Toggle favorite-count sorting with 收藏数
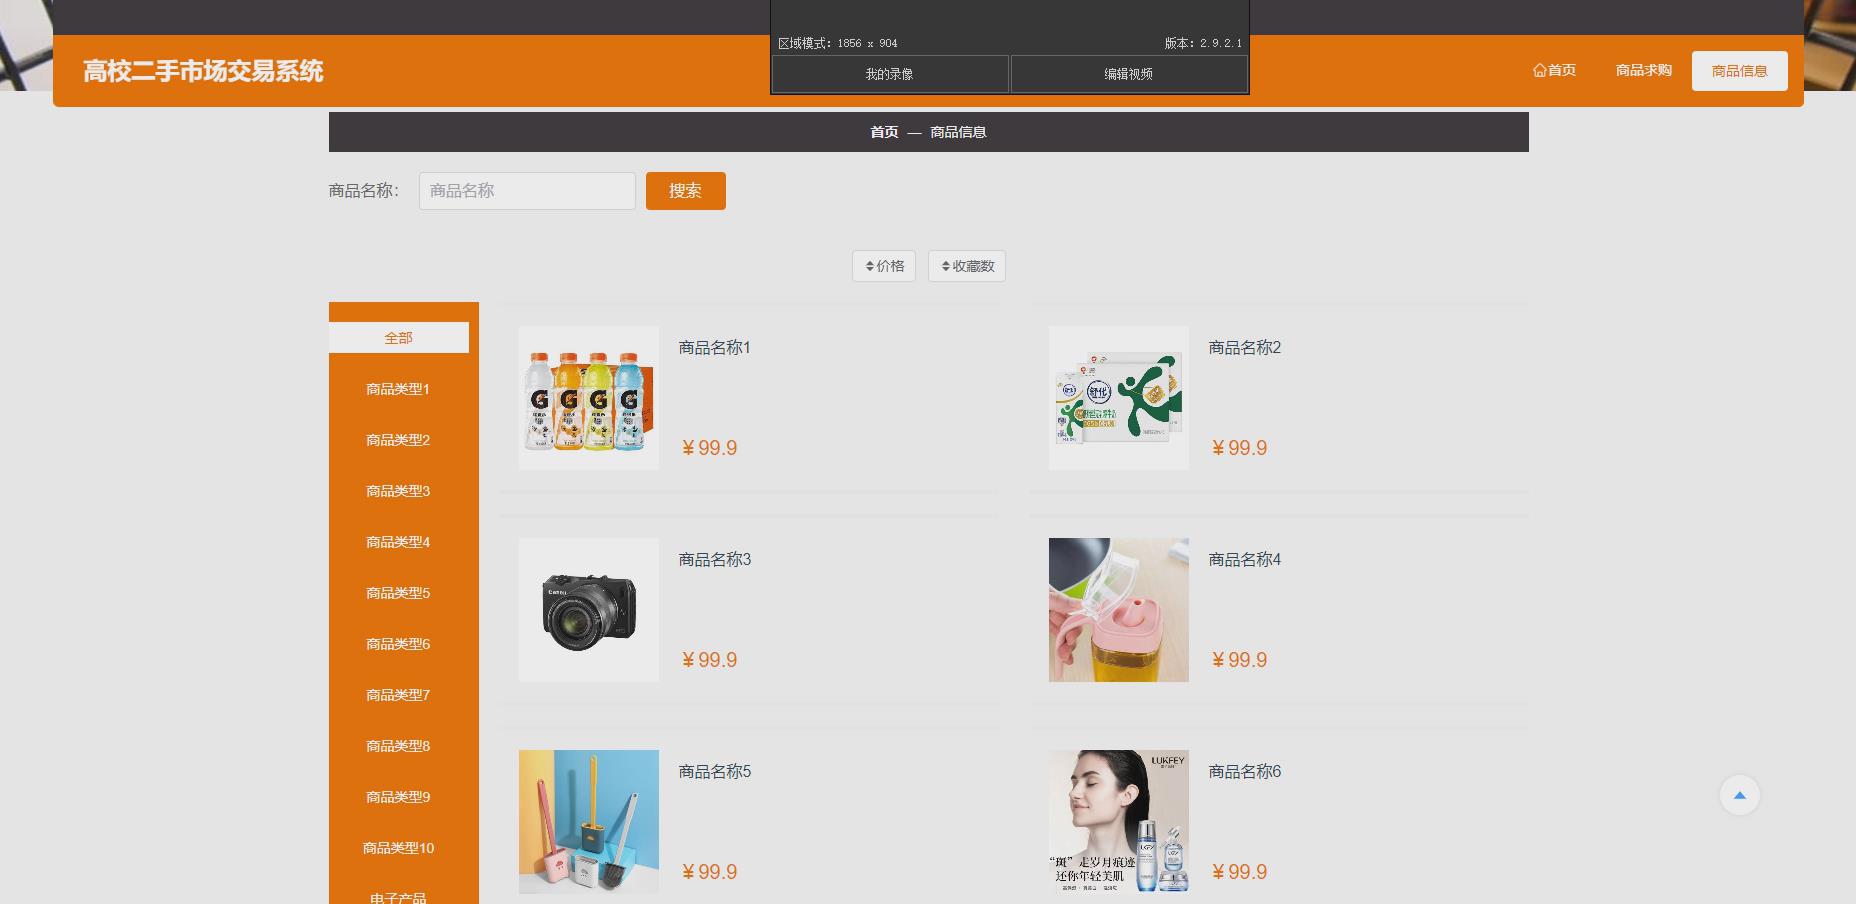This screenshot has width=1856, height=904. pos(967,266)
